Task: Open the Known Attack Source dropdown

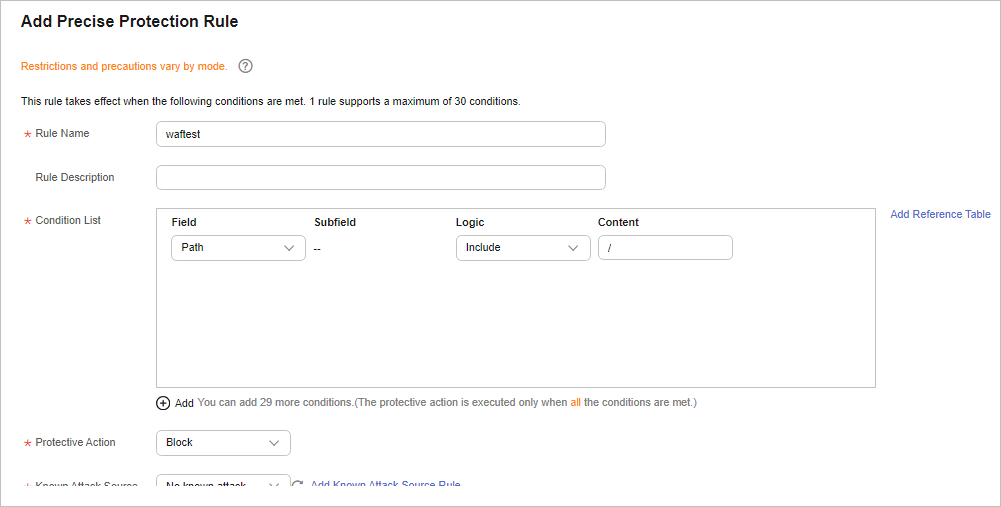Action: pyautogui.click(x=223, y=482)
